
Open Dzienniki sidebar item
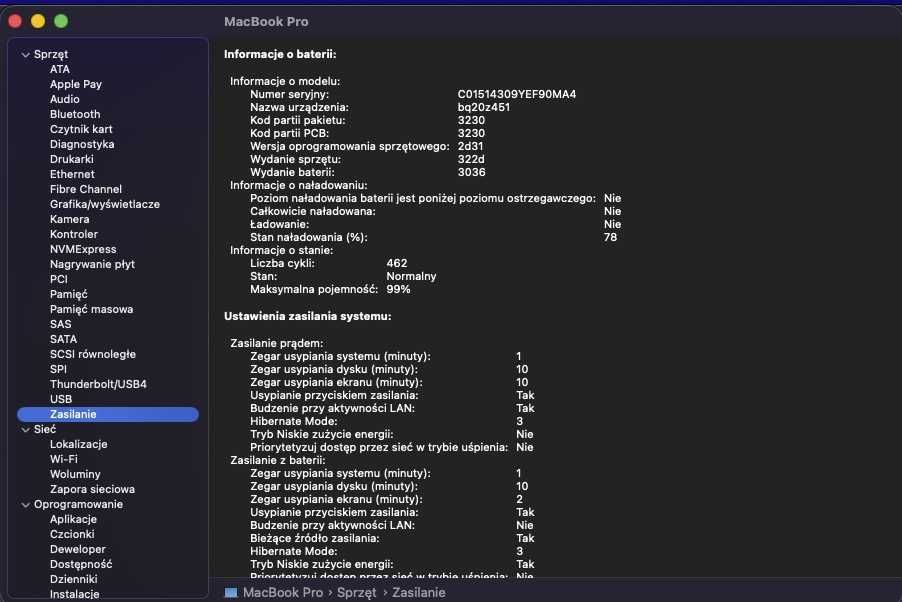[x=74, y=579]
